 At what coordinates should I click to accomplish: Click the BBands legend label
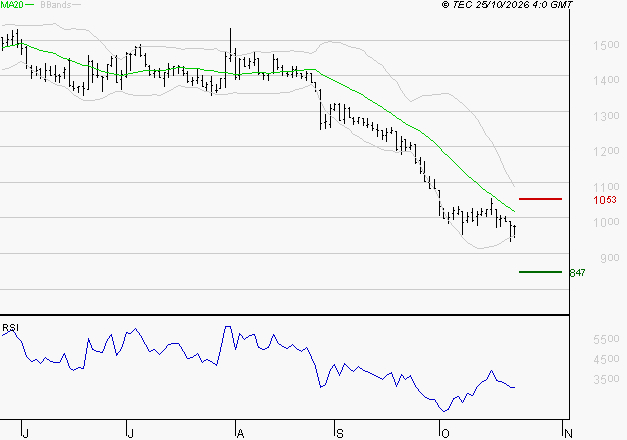(56, 4)
